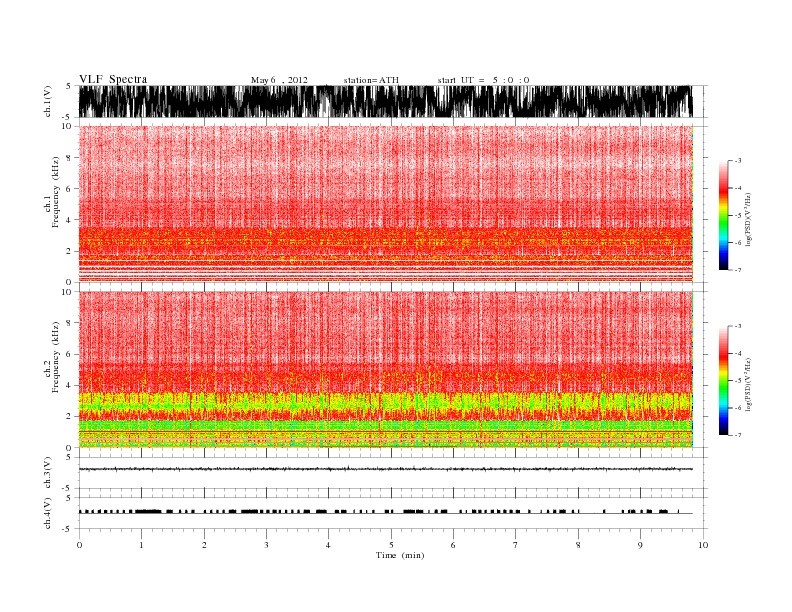Click inside the ch.1 spectrogram plot
The image size is (792, 612).
coord(385,203)
